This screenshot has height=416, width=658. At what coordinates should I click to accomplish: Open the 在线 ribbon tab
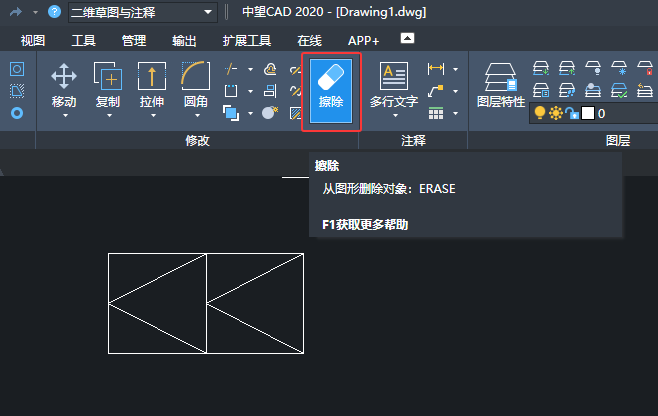(309, 41)
